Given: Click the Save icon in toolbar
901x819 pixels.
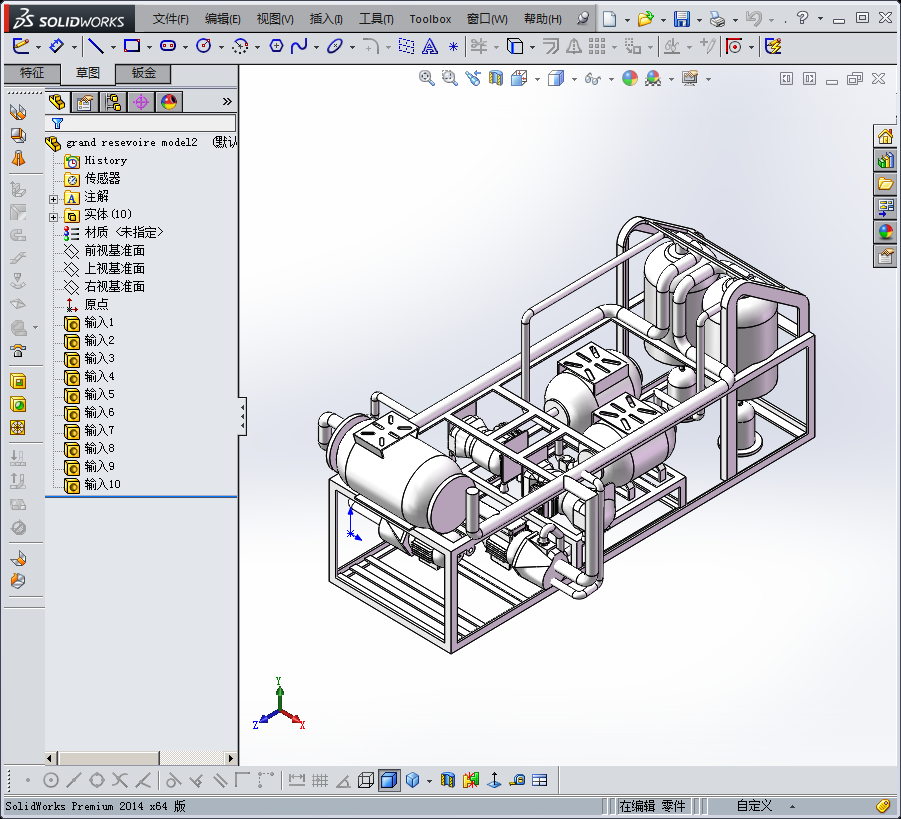Looking at the screenshot, I should click(681, 19).
